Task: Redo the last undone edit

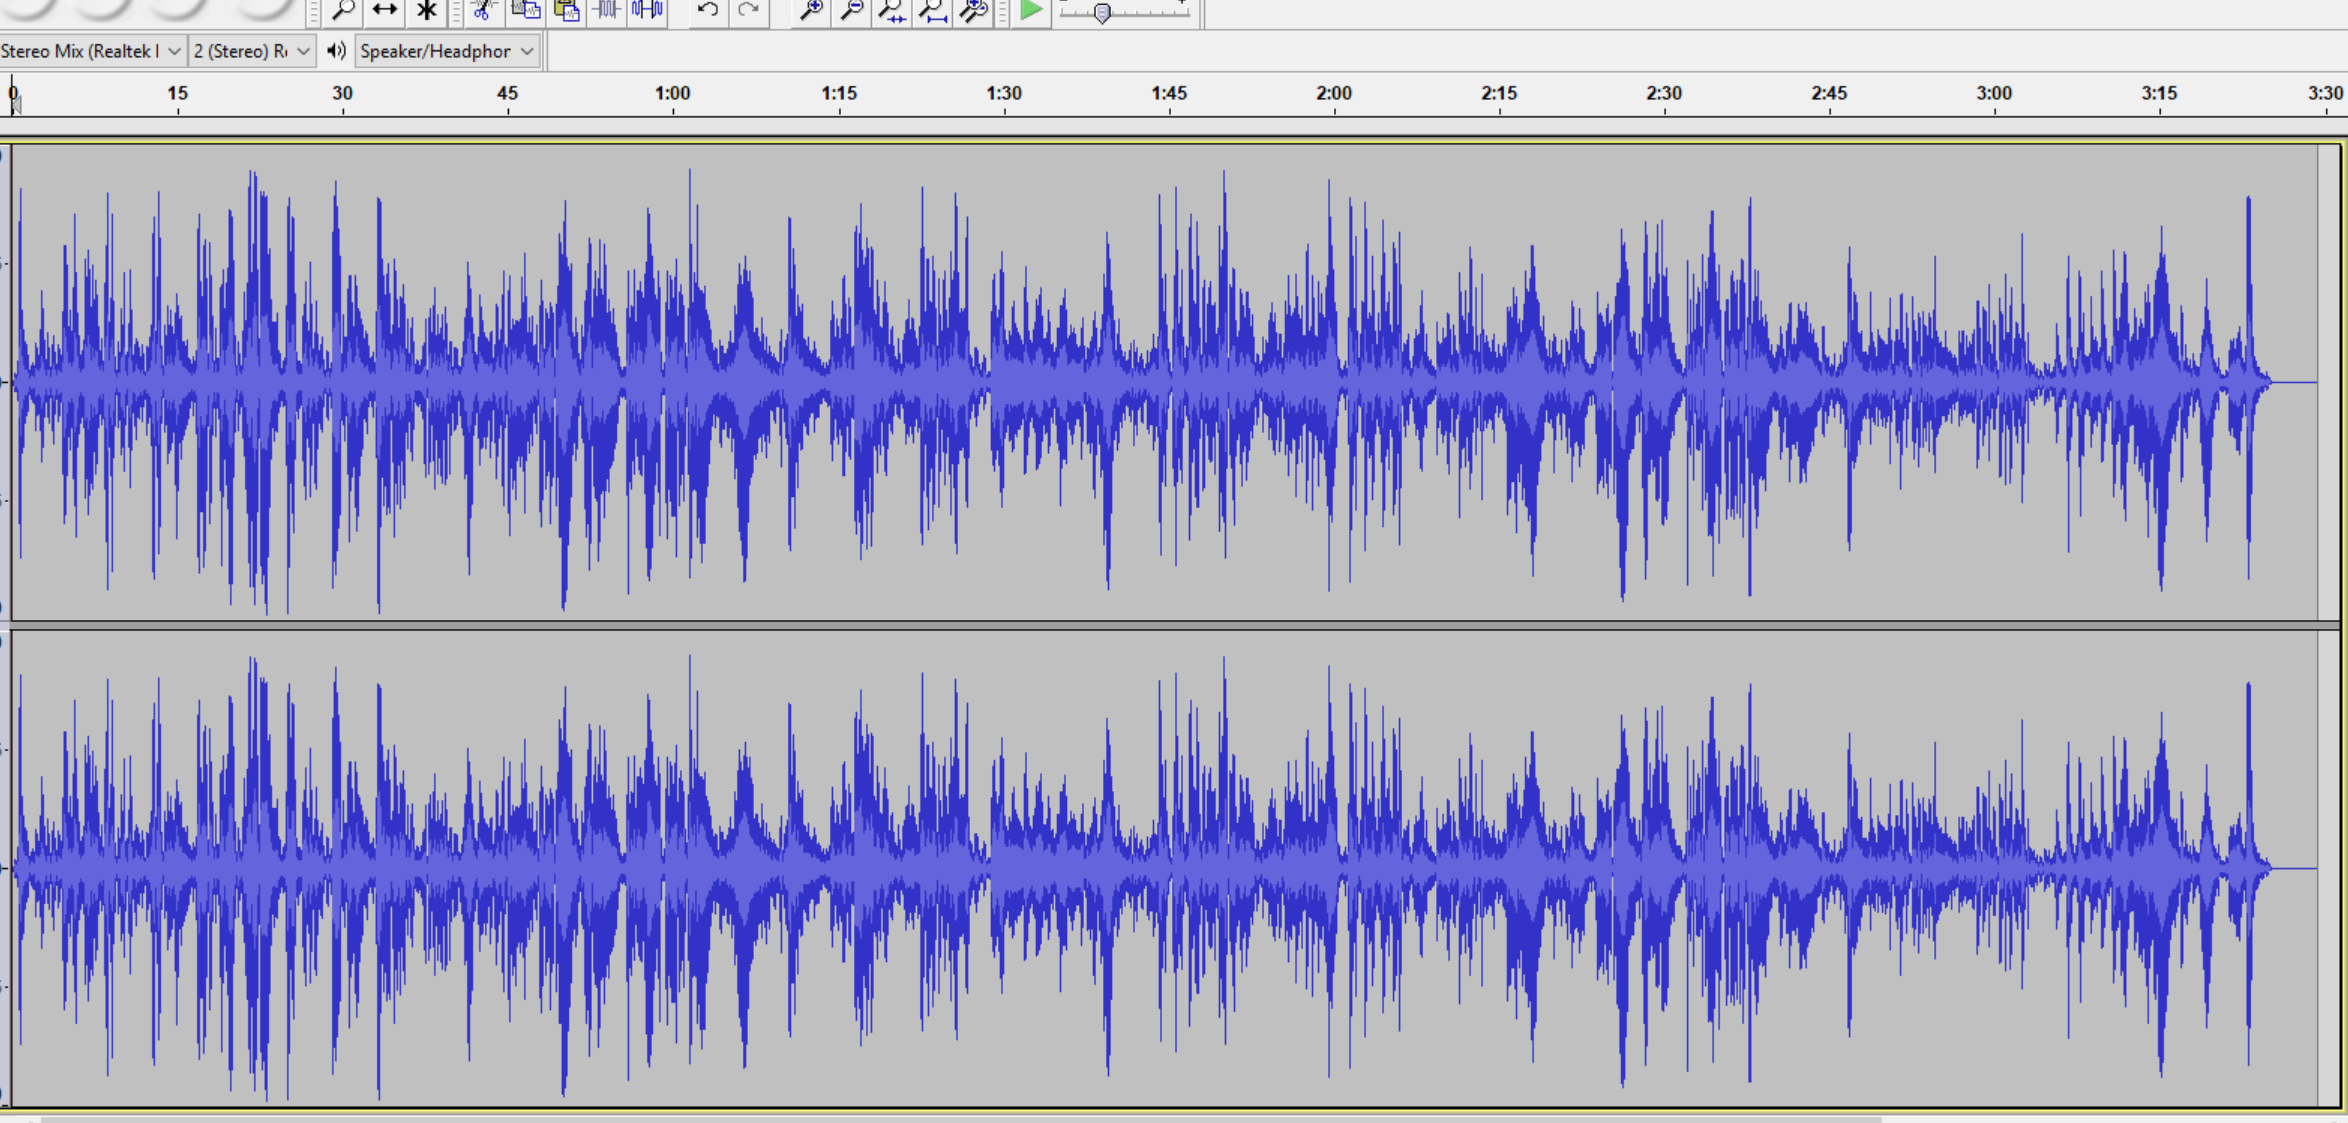Action: 749,10
